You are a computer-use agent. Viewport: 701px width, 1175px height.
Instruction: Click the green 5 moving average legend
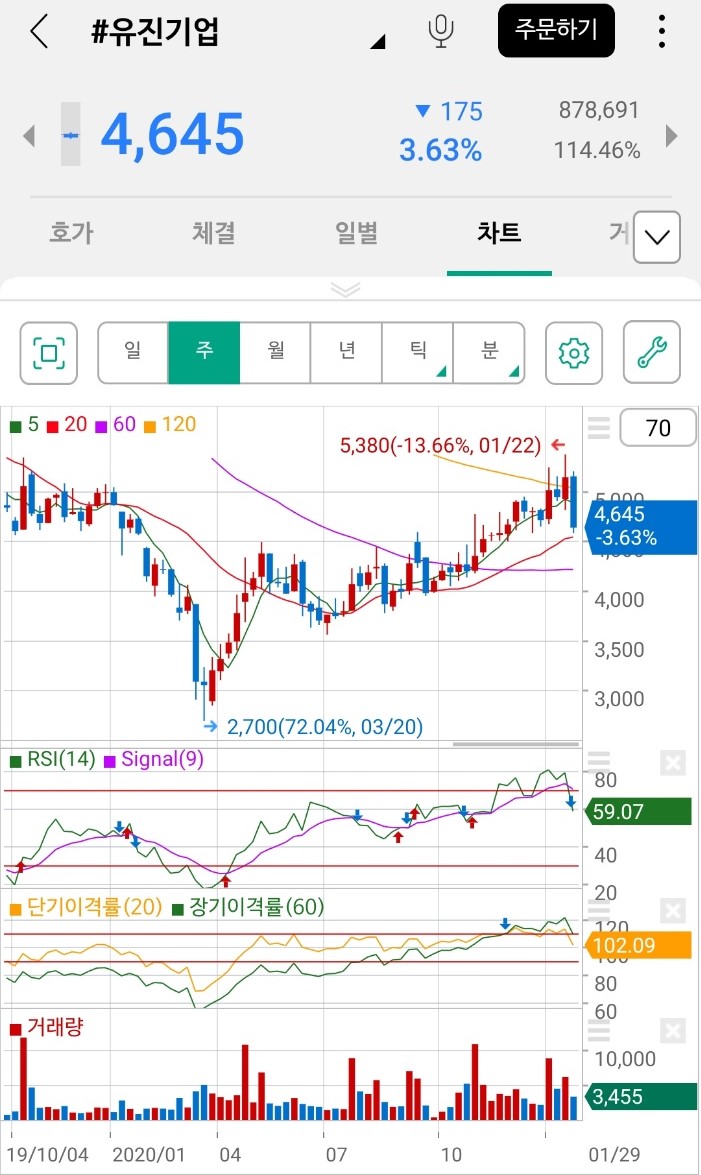click(x=25, y=425)
